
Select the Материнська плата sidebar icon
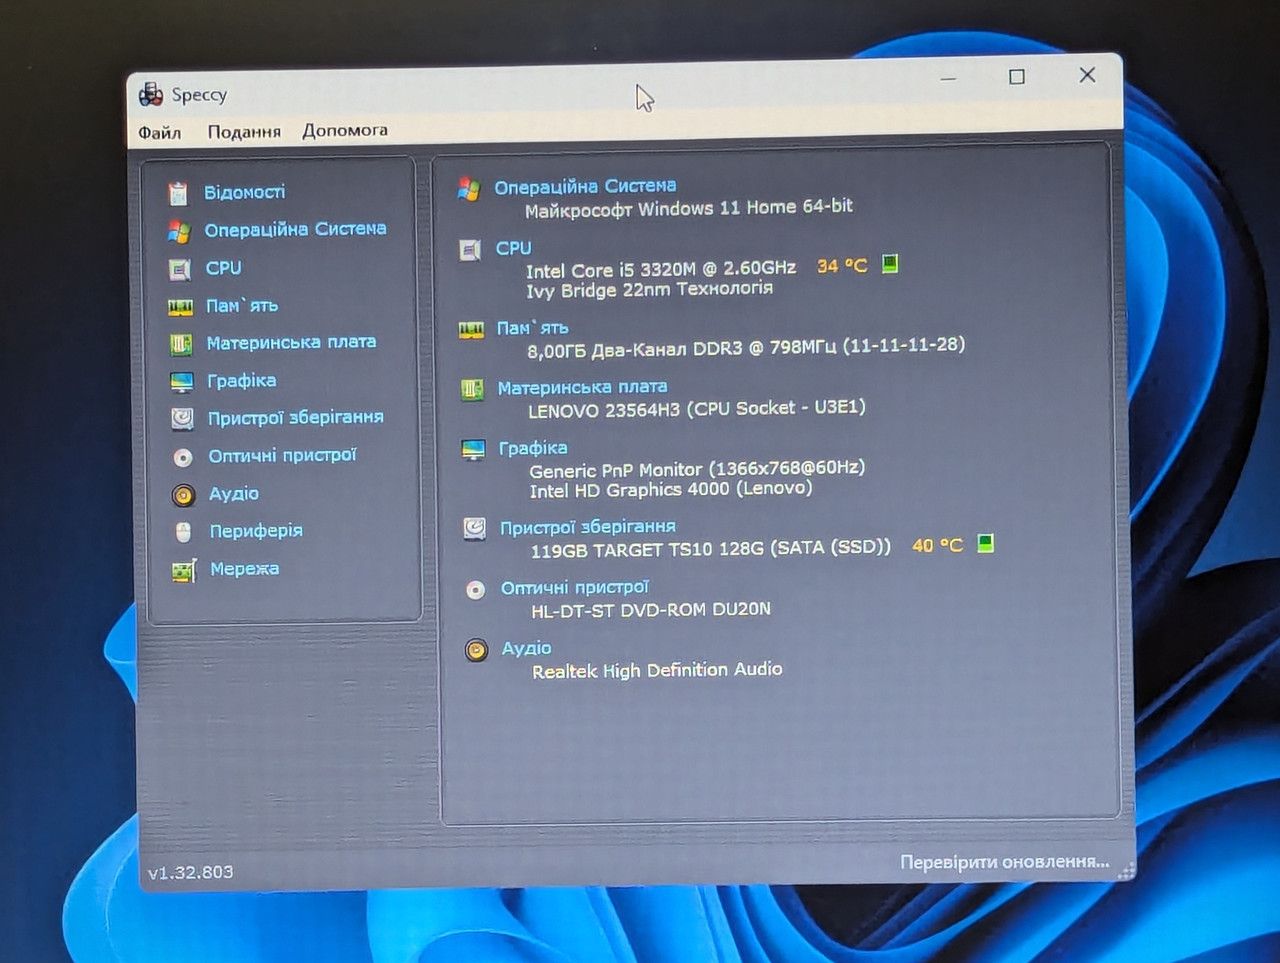point(181,344)
